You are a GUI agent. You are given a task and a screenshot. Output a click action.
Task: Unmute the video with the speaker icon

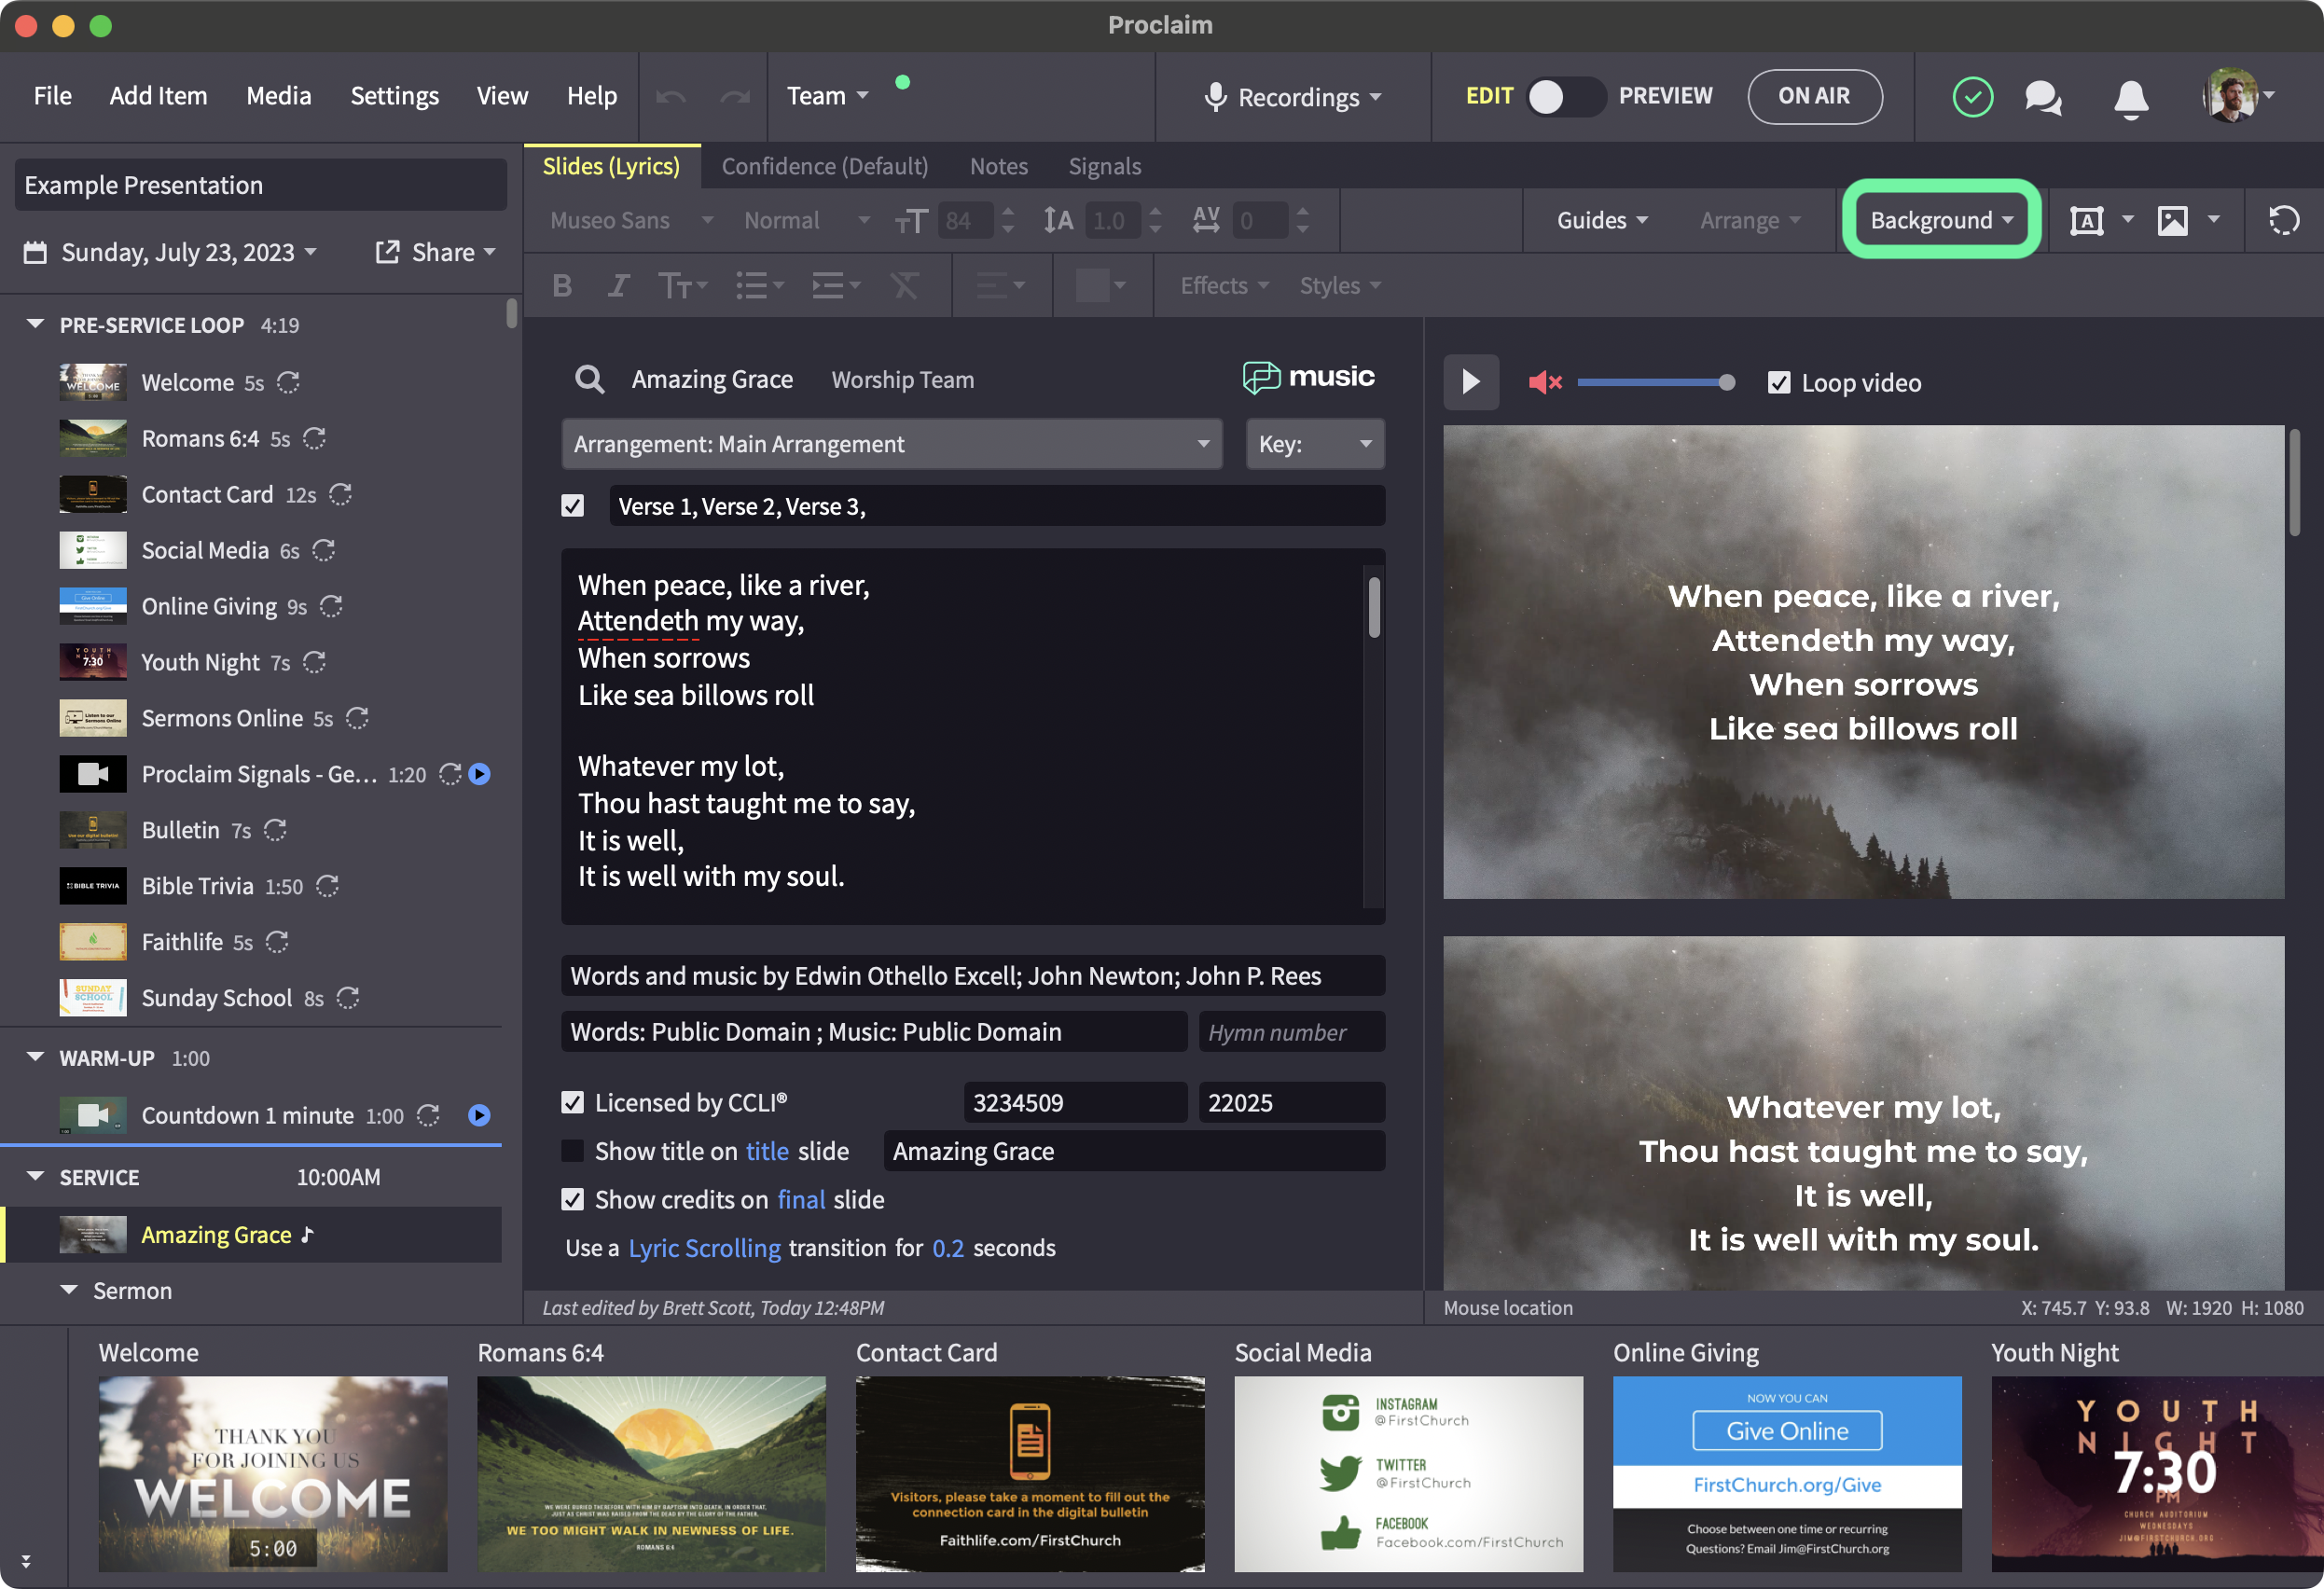pyautogui.click(x=1544, y=382)
